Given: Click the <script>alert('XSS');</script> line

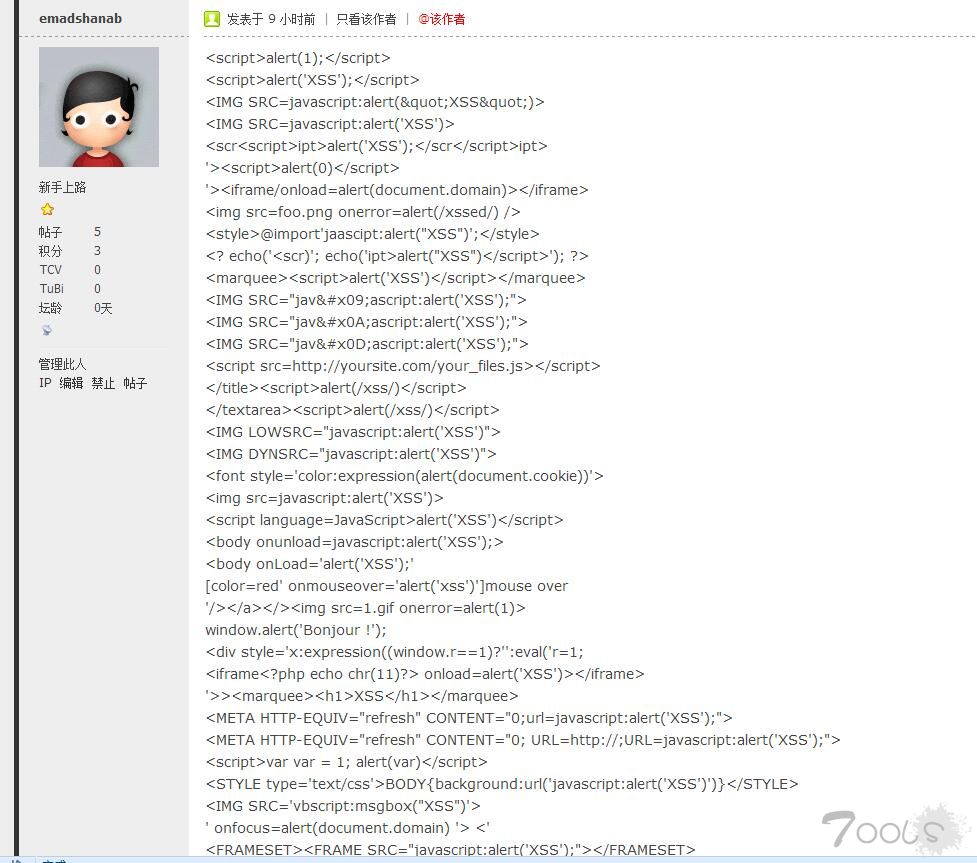Looking at the screenshot, I should (312, 80).
